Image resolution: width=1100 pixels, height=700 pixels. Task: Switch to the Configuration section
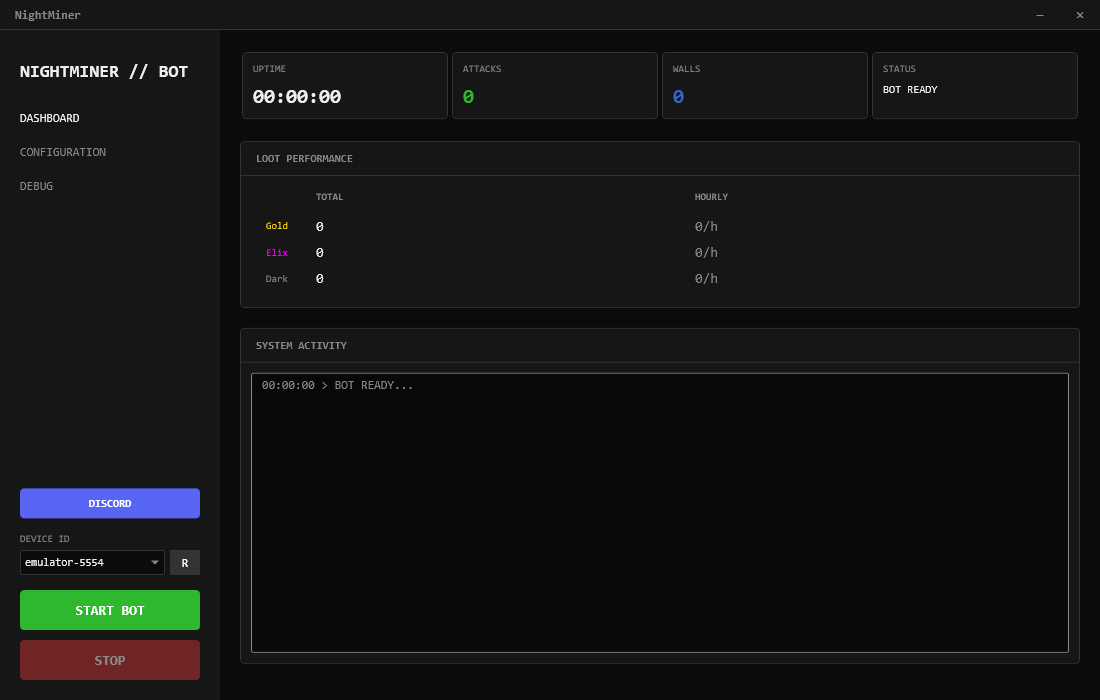pyautogui.click(x=63, y=152)
